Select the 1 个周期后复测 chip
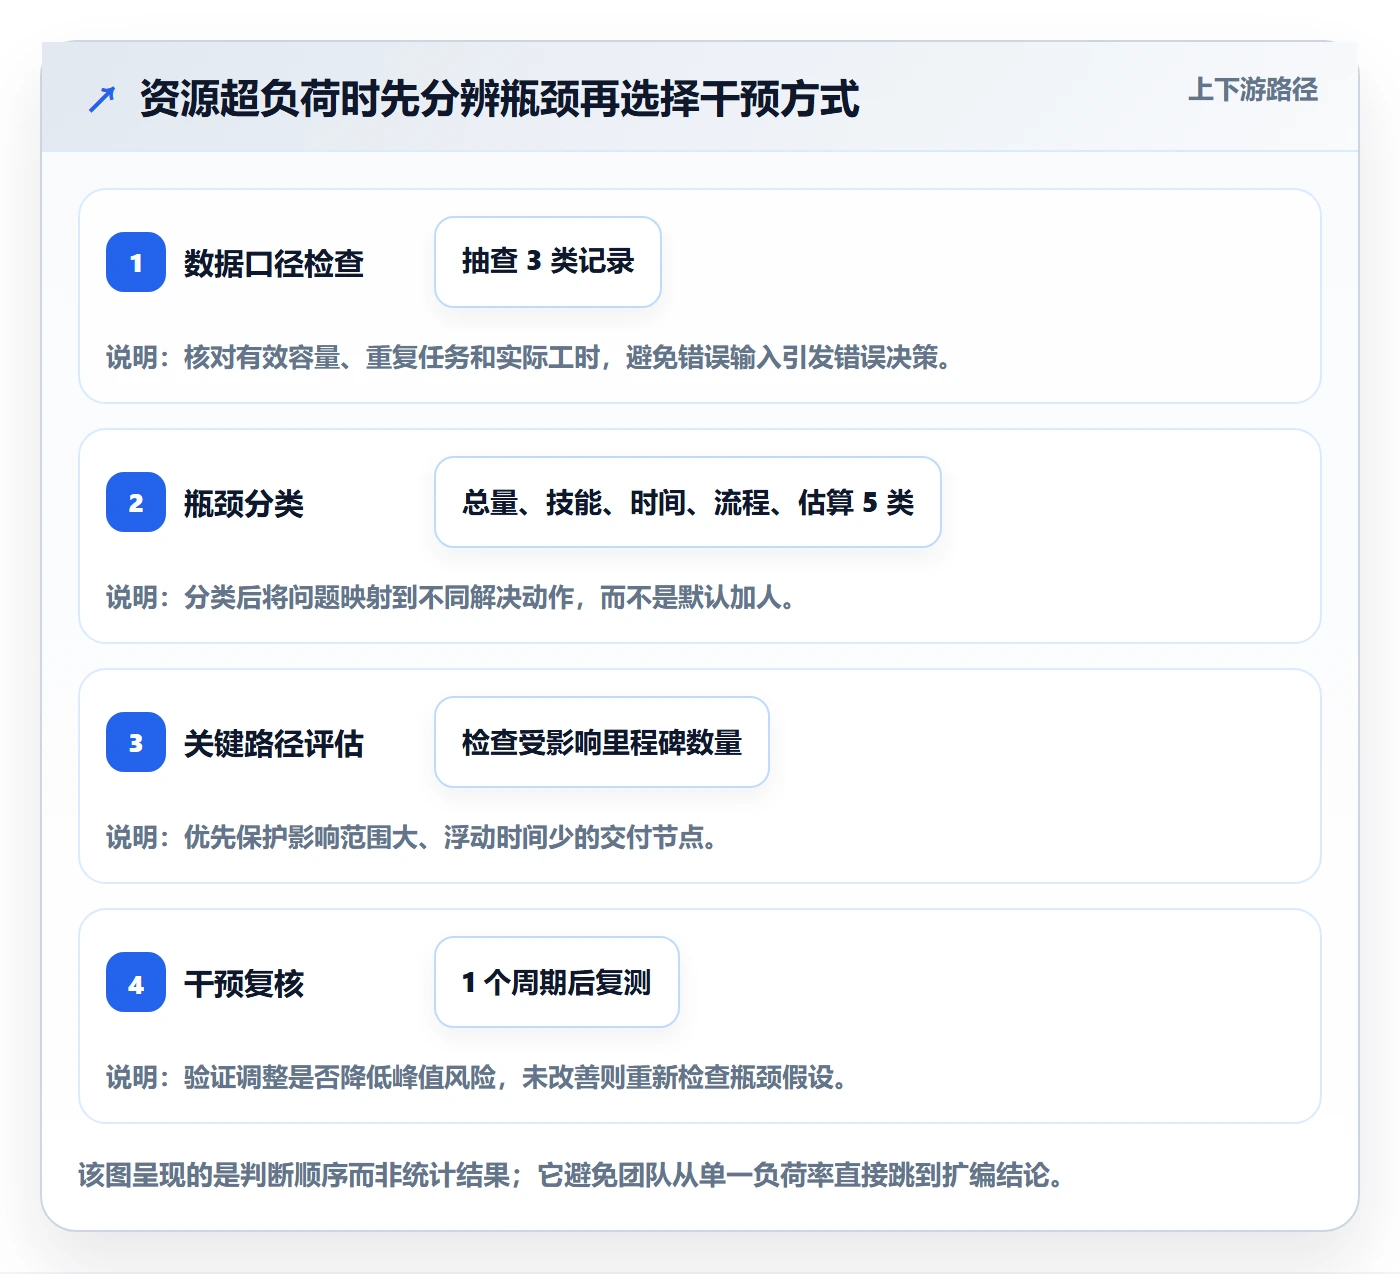The width and height of the screenshot is (1400, 1274). [557, 982]
